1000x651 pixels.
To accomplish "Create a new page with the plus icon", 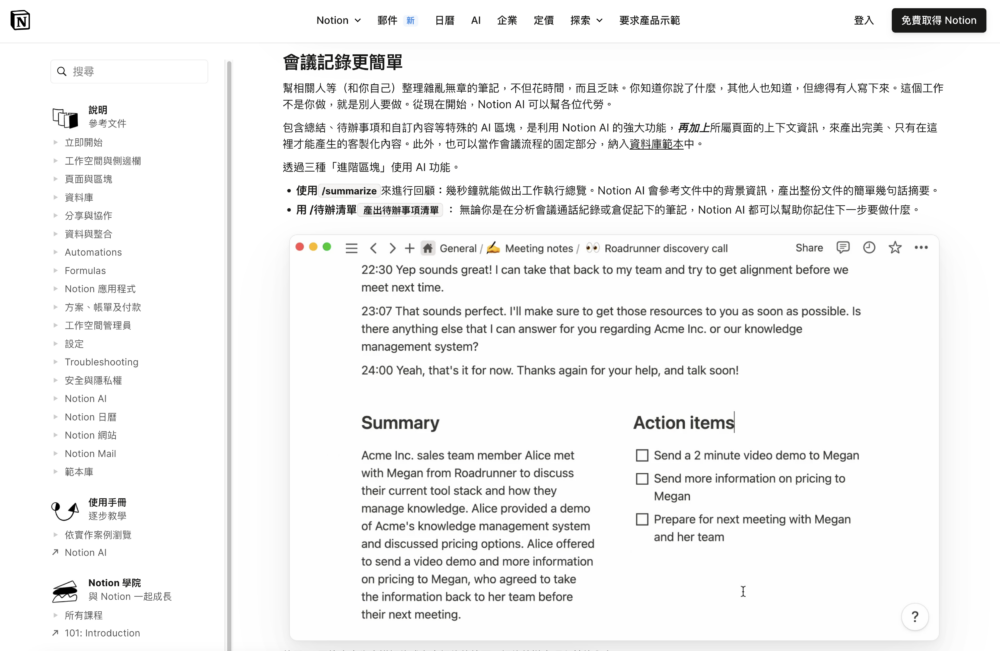I will (x=409, y=248).
